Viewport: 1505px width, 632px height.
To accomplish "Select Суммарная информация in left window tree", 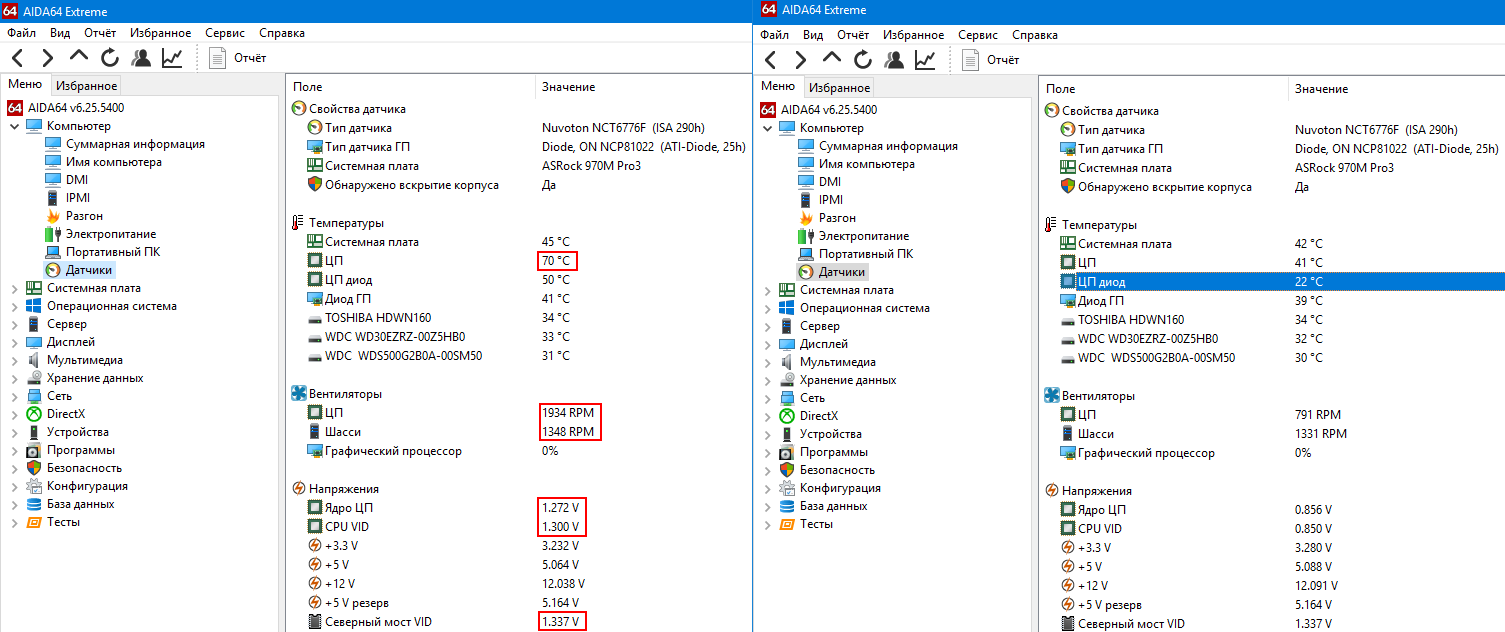I will pyautogui.click(x=135, y=144).
